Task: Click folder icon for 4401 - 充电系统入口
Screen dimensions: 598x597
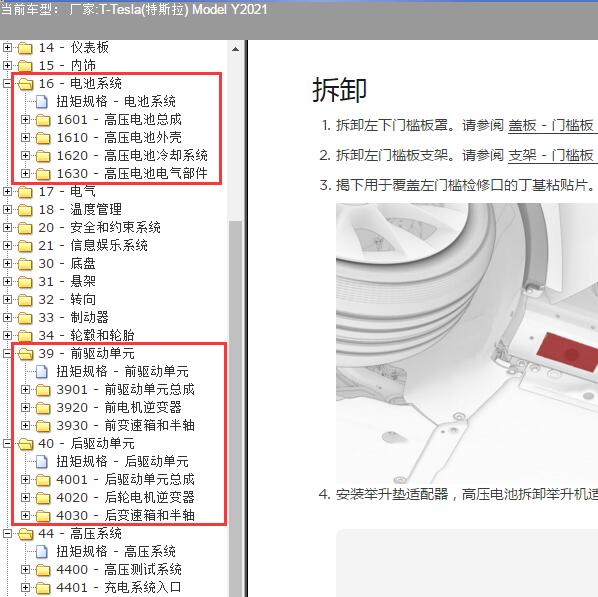Action: click(43, 588)
